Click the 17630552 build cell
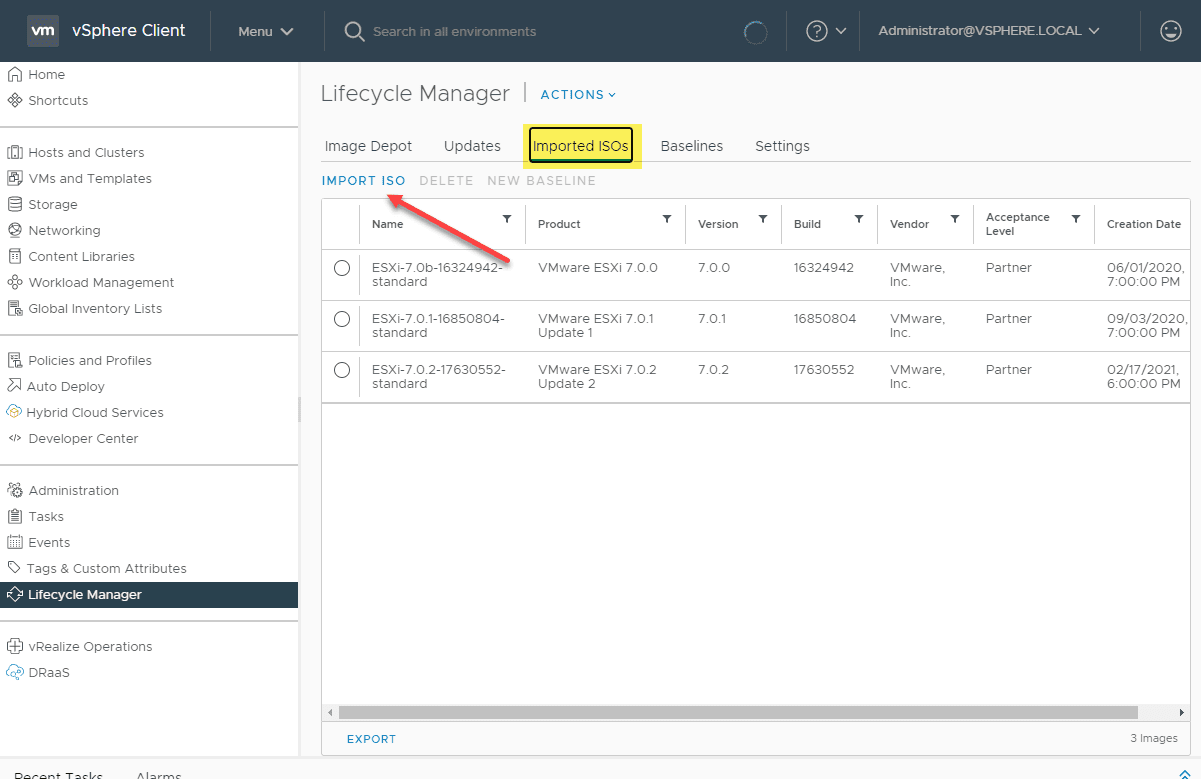 [x=824, y=370]
